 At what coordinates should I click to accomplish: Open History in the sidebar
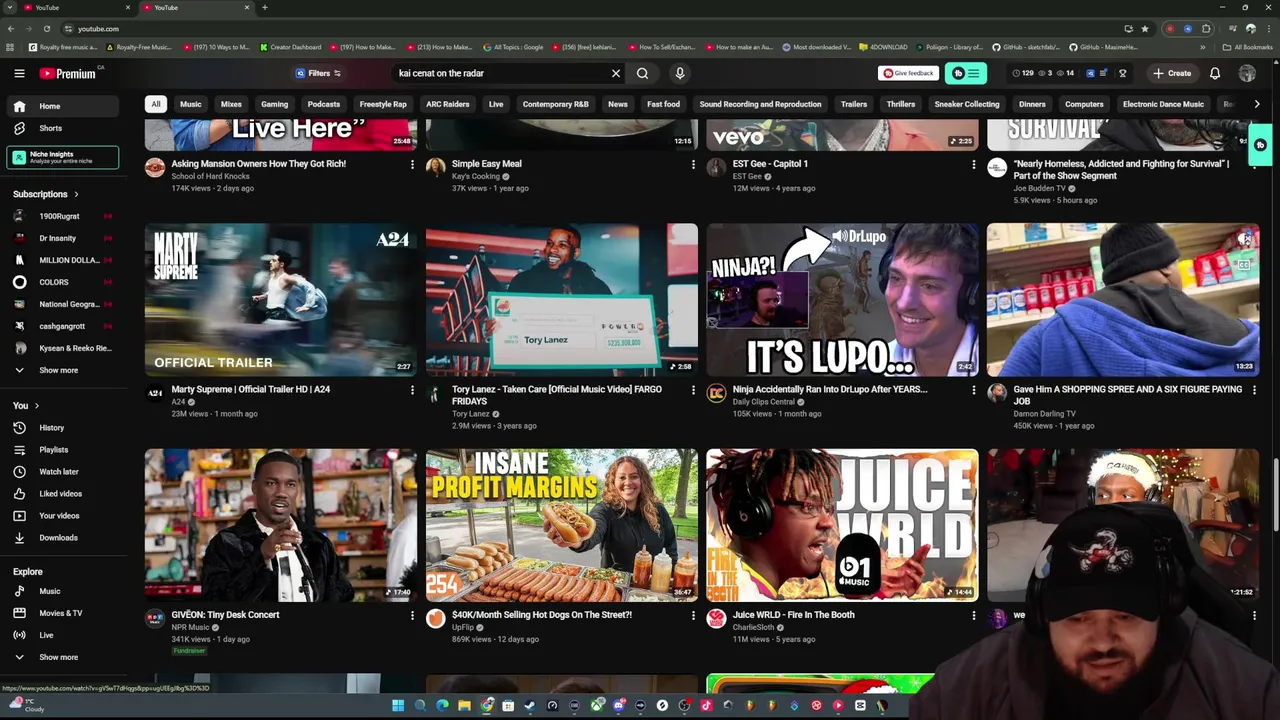pyautogui.click(x=64, y=428)
